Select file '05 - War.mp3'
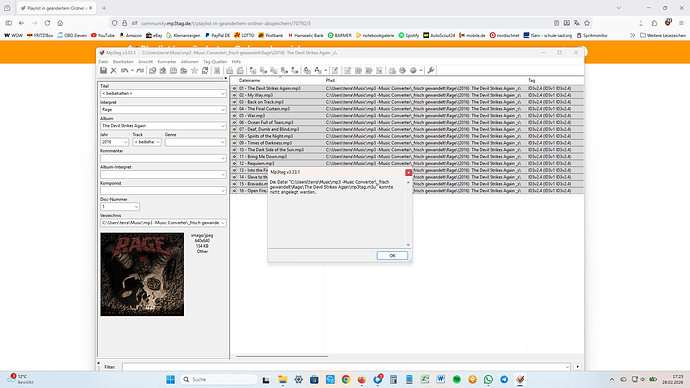 (252, 116)
